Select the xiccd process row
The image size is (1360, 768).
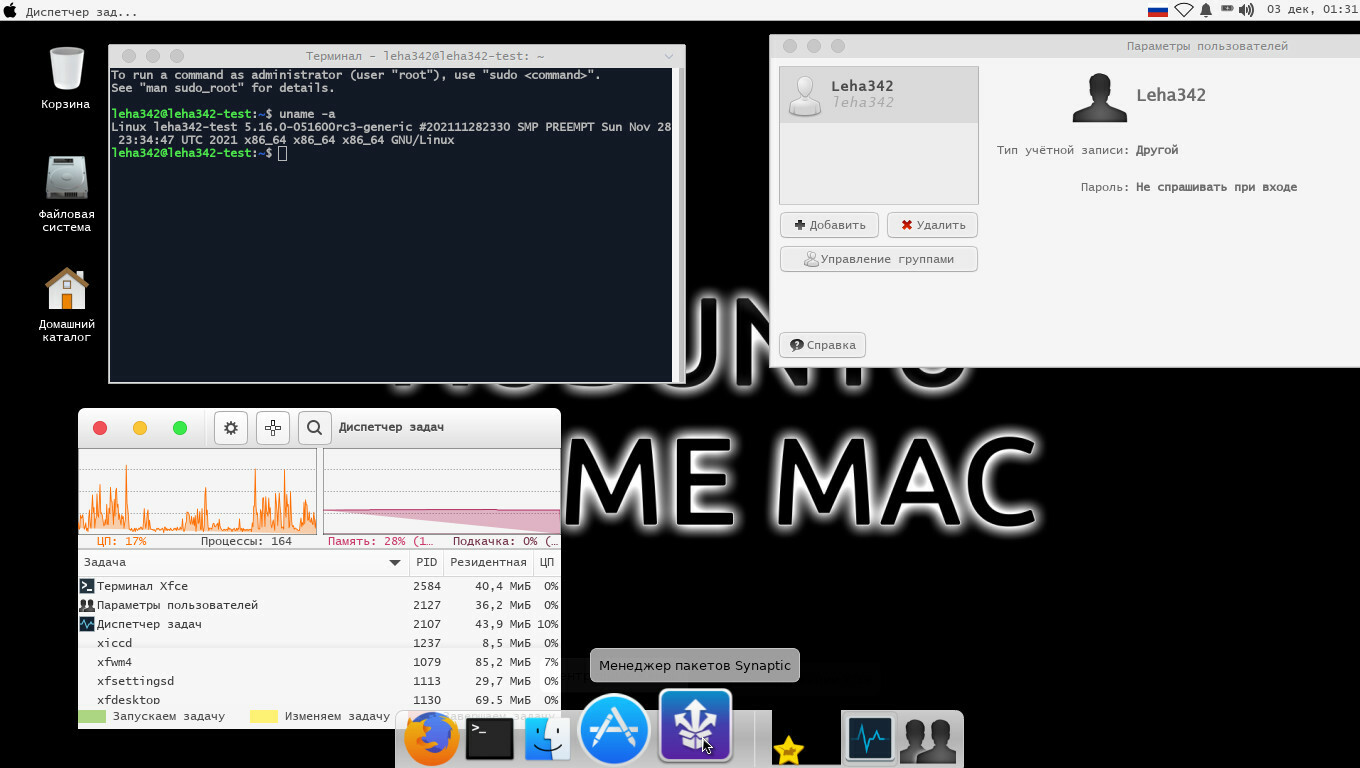(319, 643)
